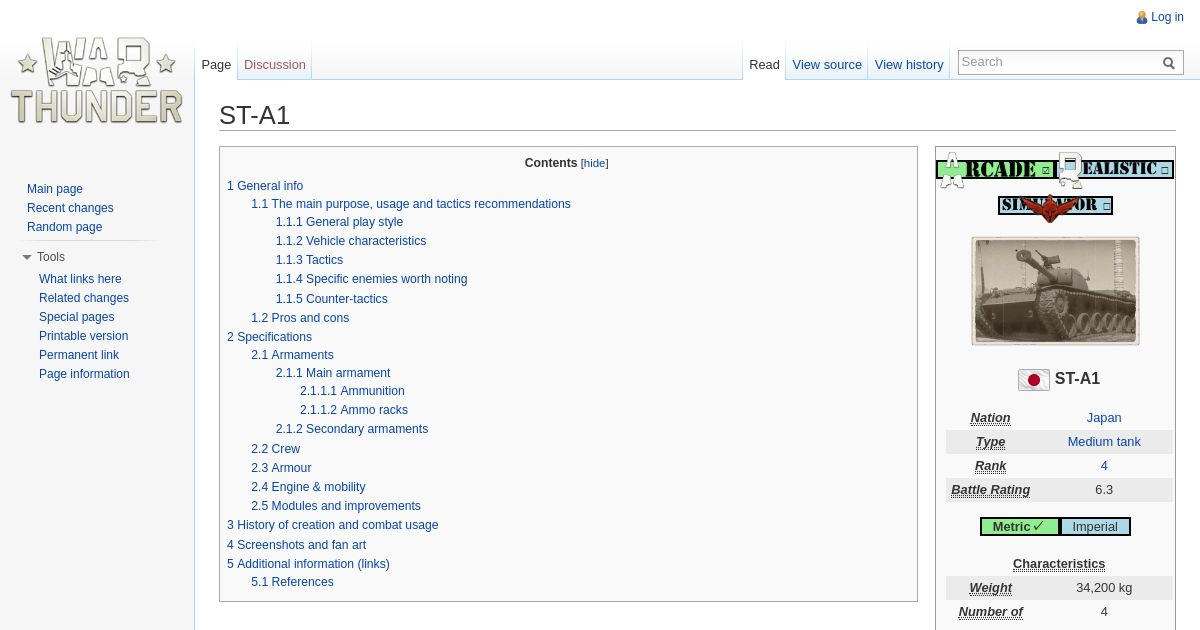Jump to 1.1.5 Counter-tactics
Viewport: 1200px width, 630px height.
tap(332, 299)
